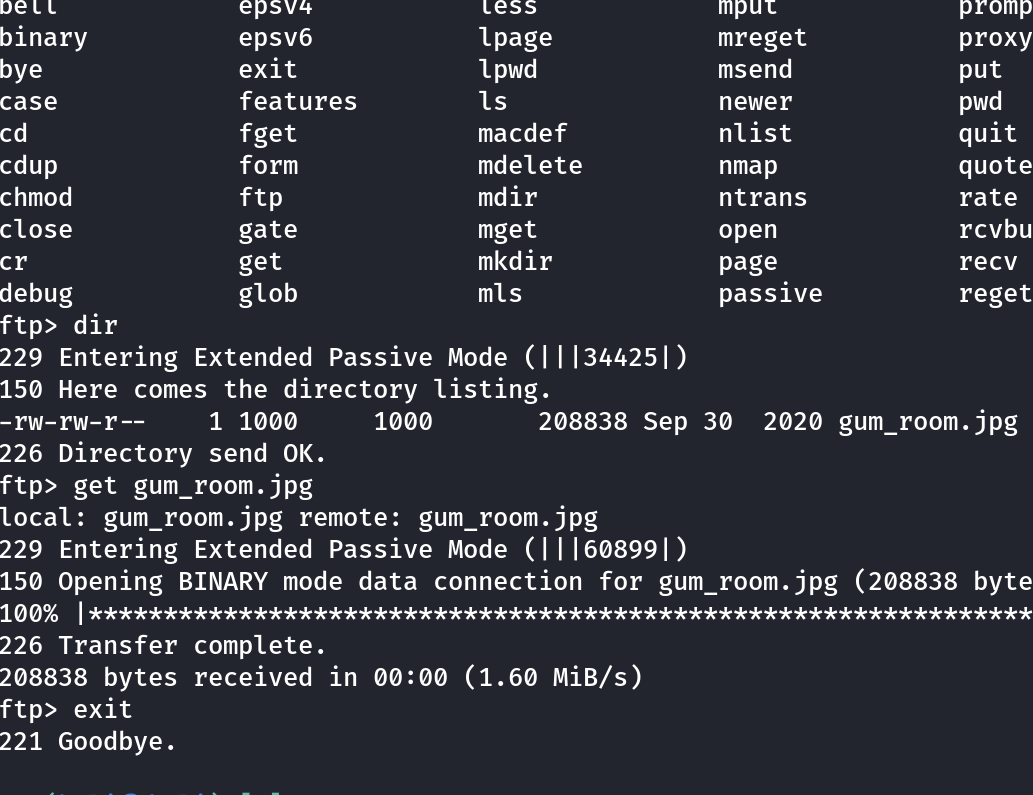Click on the "nlist" command

click(754, 133)
